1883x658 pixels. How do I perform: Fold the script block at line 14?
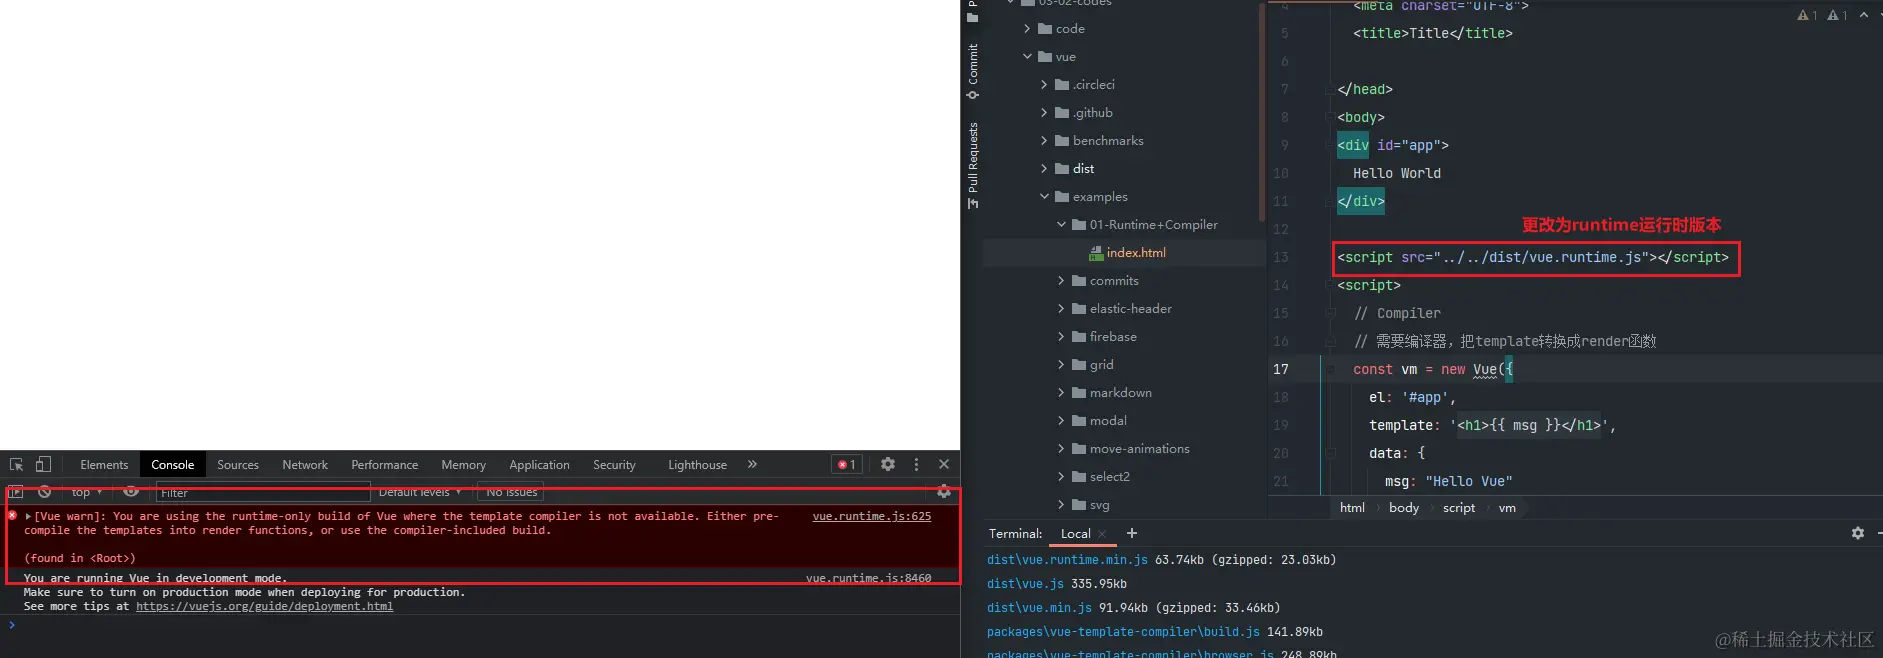coord(1330,285)
